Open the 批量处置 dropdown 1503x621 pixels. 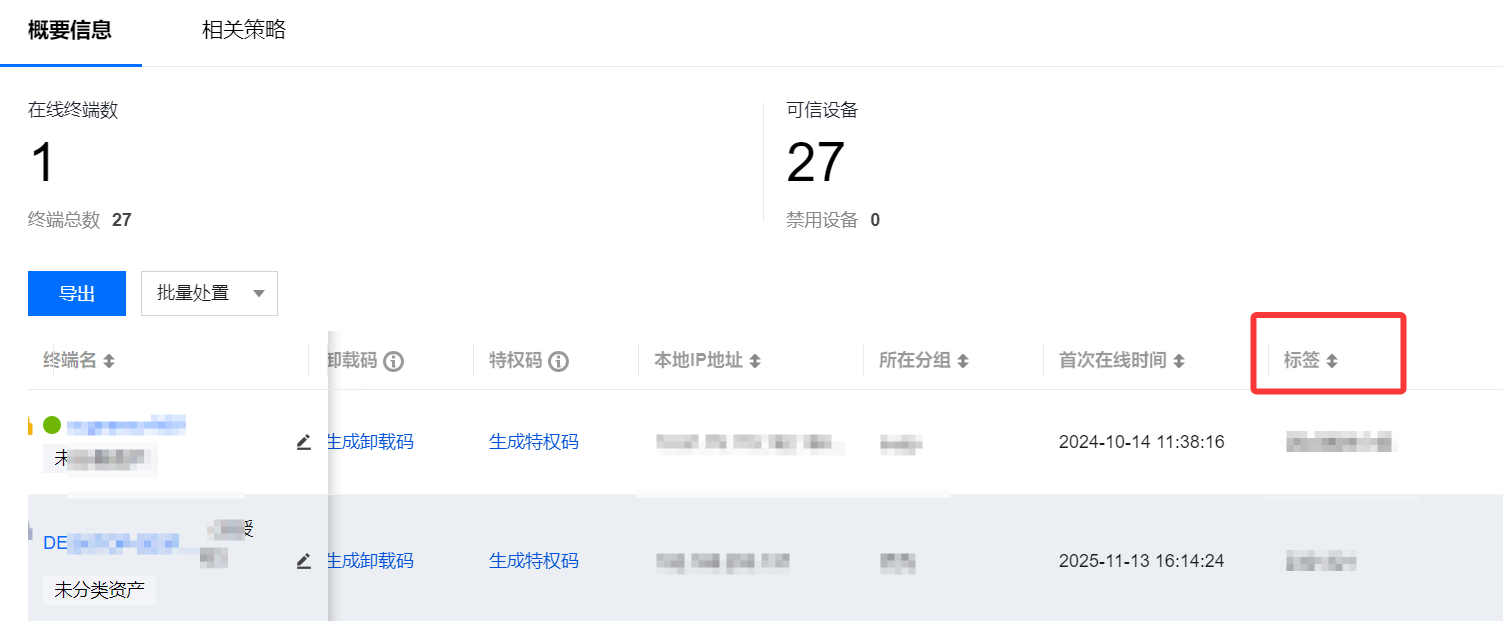point(209,293)
